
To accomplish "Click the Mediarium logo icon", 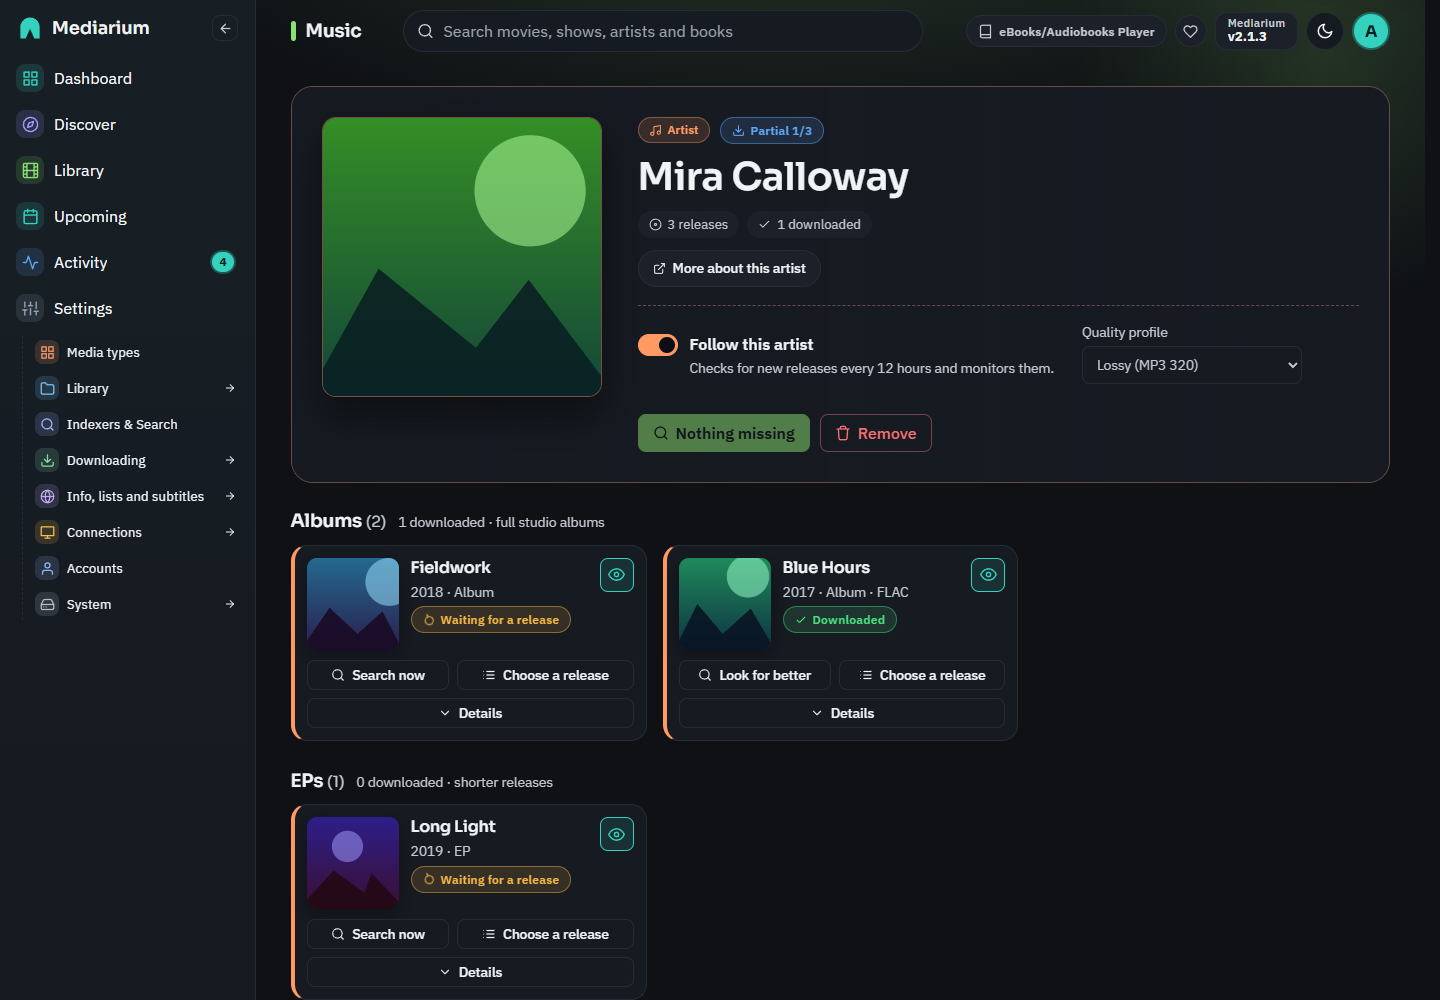I will (x=30, y=28).
